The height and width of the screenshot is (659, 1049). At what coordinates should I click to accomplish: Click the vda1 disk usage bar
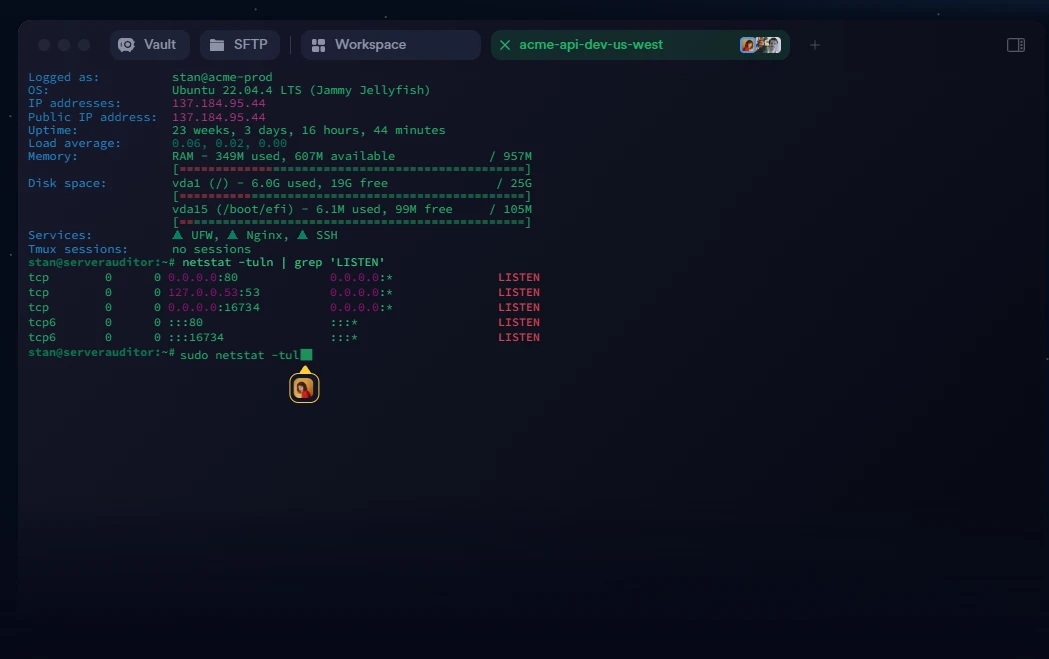coord(352,196)
